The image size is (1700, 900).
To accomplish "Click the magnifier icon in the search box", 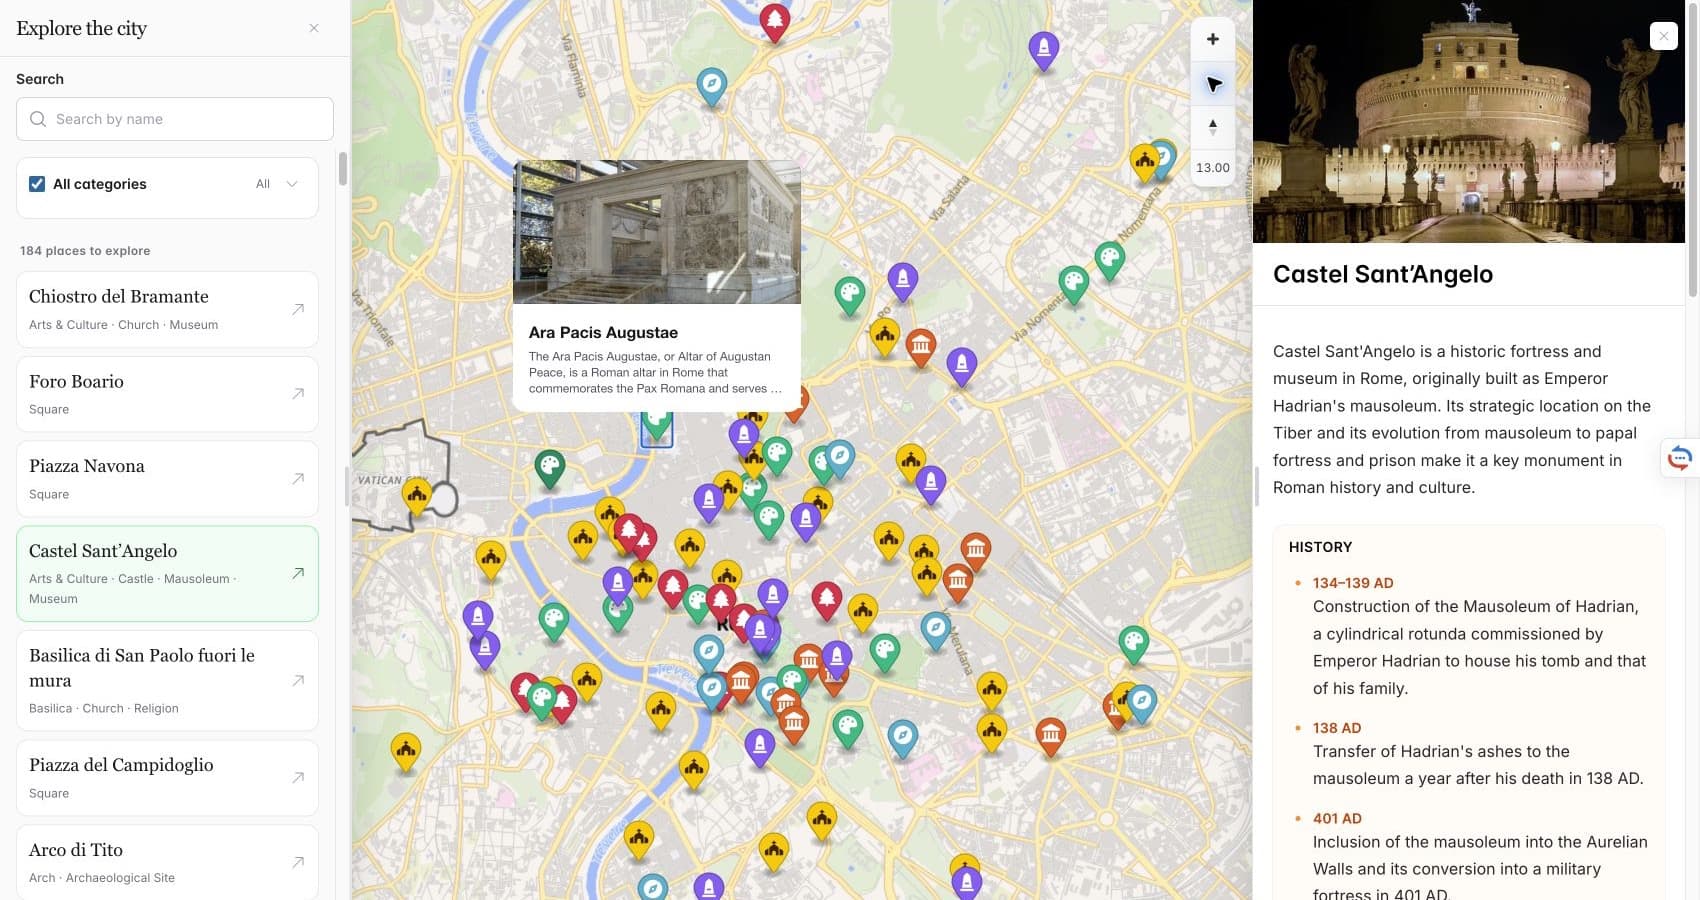I will tap(38, 119).
